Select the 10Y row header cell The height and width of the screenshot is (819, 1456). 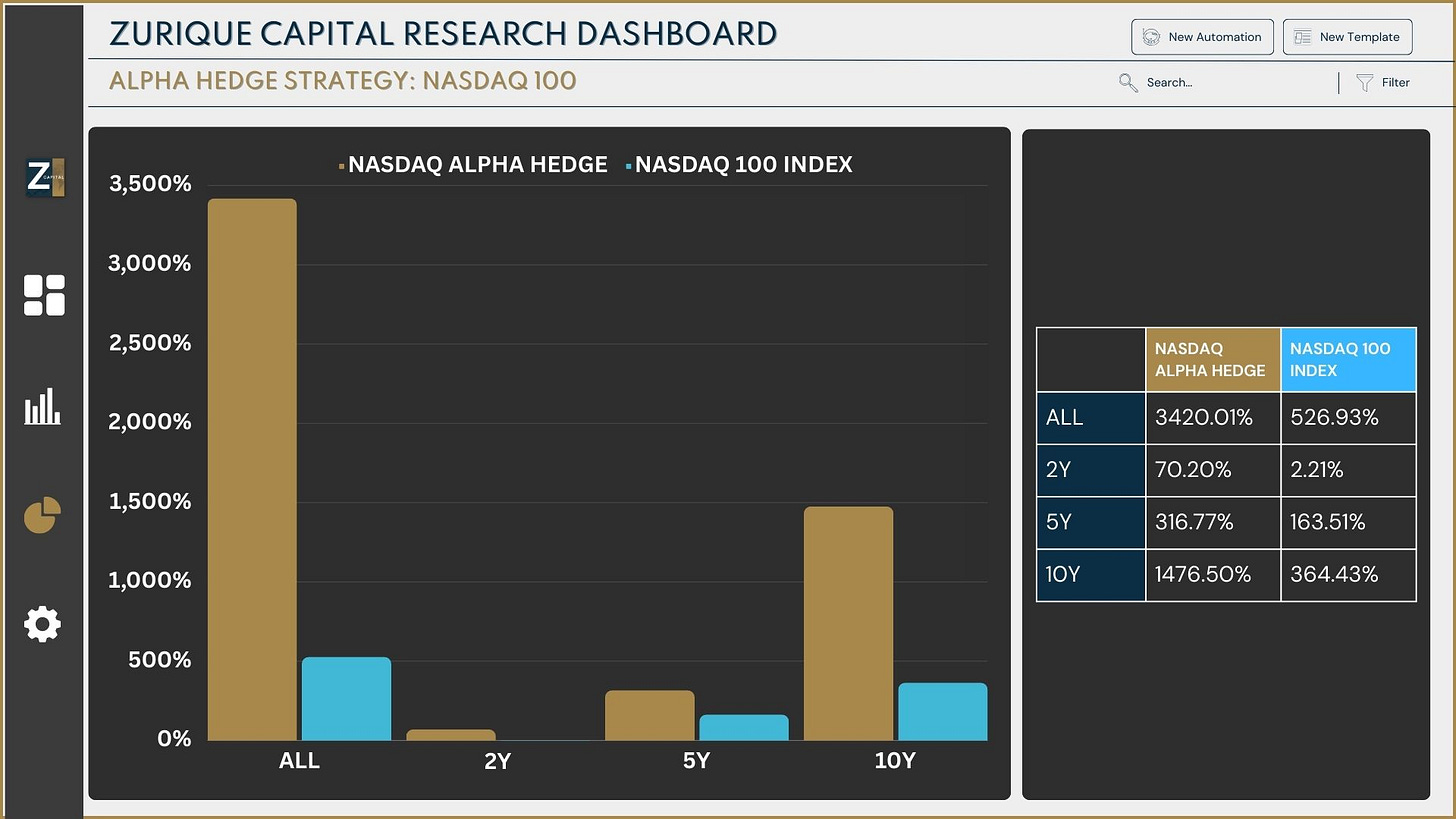click(1090, 574)
